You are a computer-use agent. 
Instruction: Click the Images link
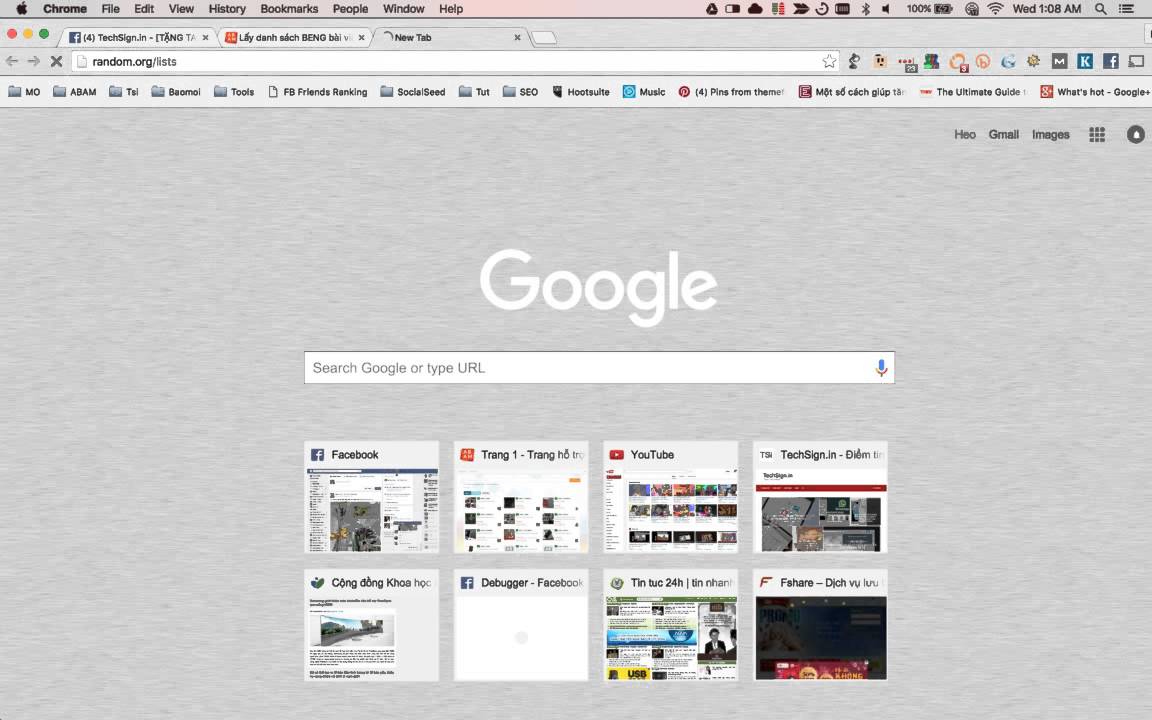pos(1051,134)
